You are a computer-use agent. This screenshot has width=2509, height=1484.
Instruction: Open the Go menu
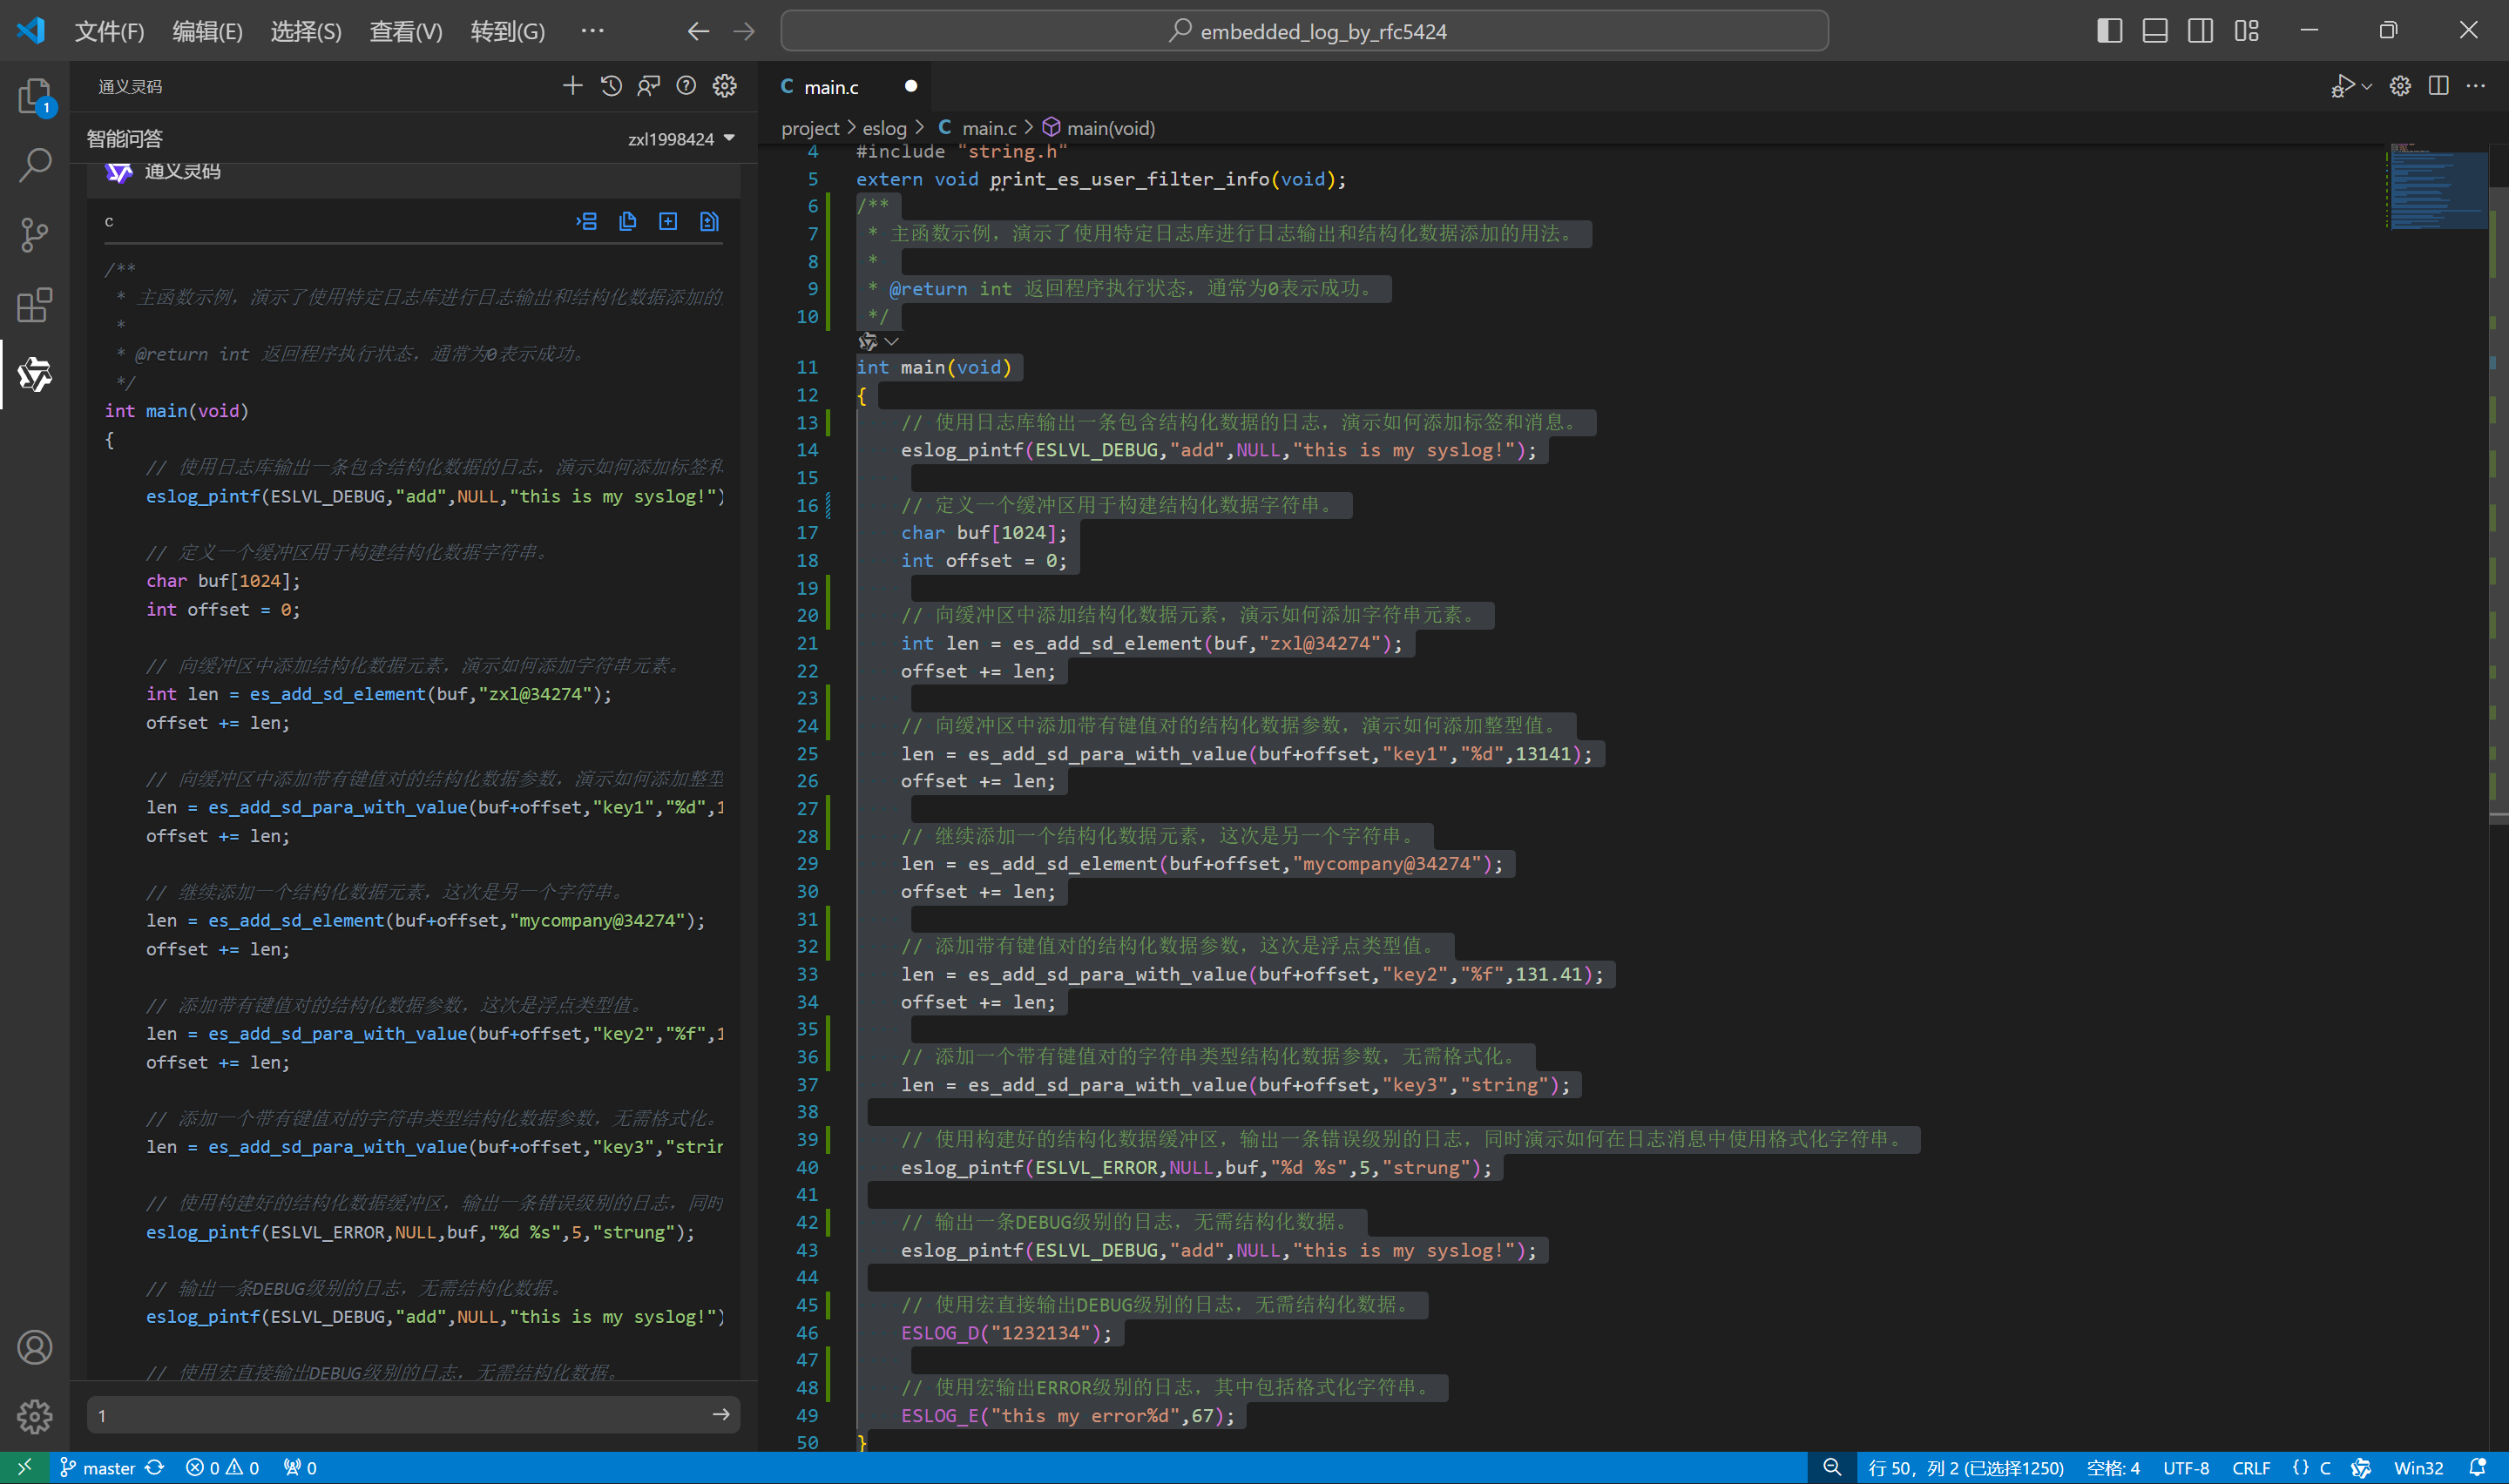click(x=508, y=31)
